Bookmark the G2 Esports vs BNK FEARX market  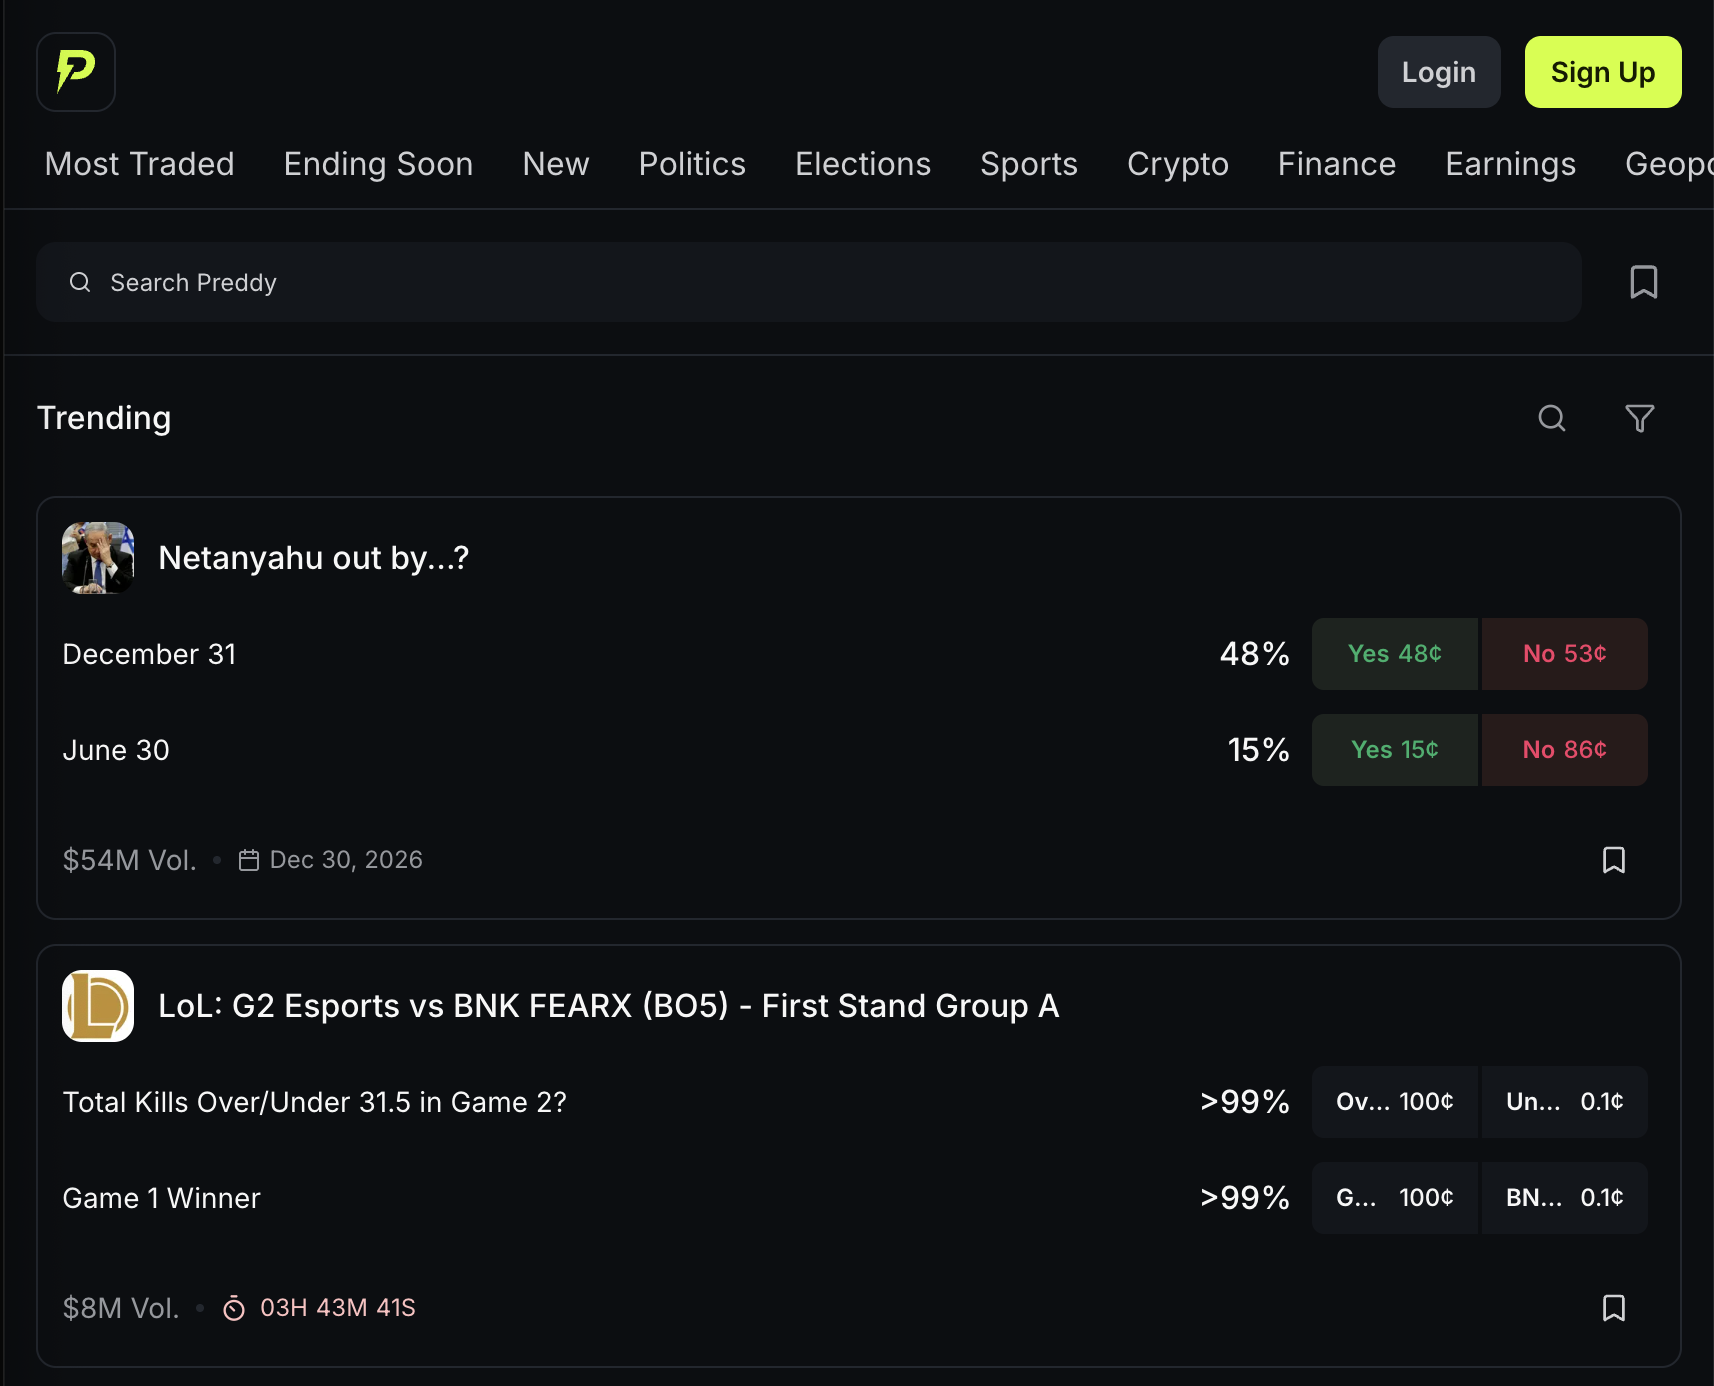1613,1308
